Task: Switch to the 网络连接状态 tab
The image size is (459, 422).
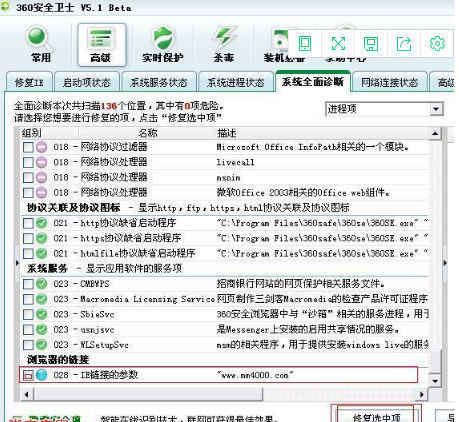Action: click(390, 82)
